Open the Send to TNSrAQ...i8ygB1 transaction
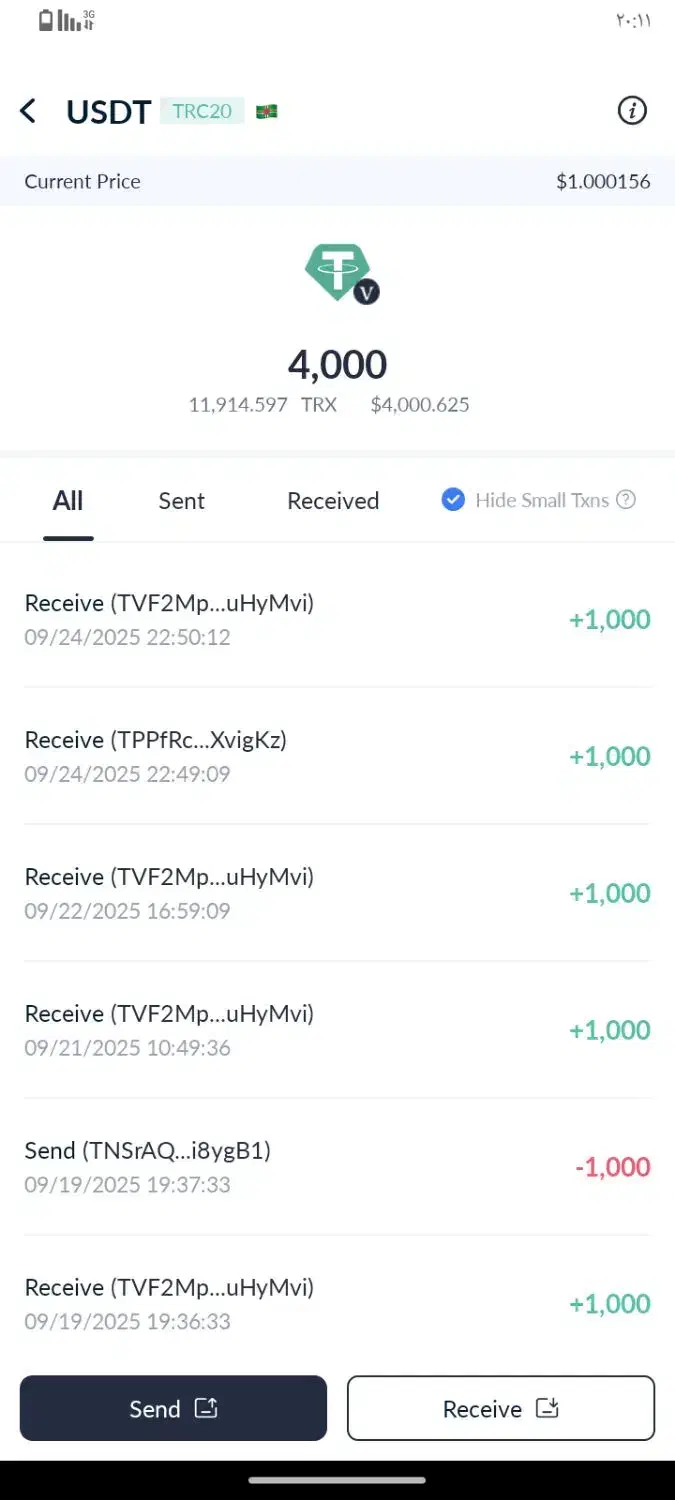 337,1167
